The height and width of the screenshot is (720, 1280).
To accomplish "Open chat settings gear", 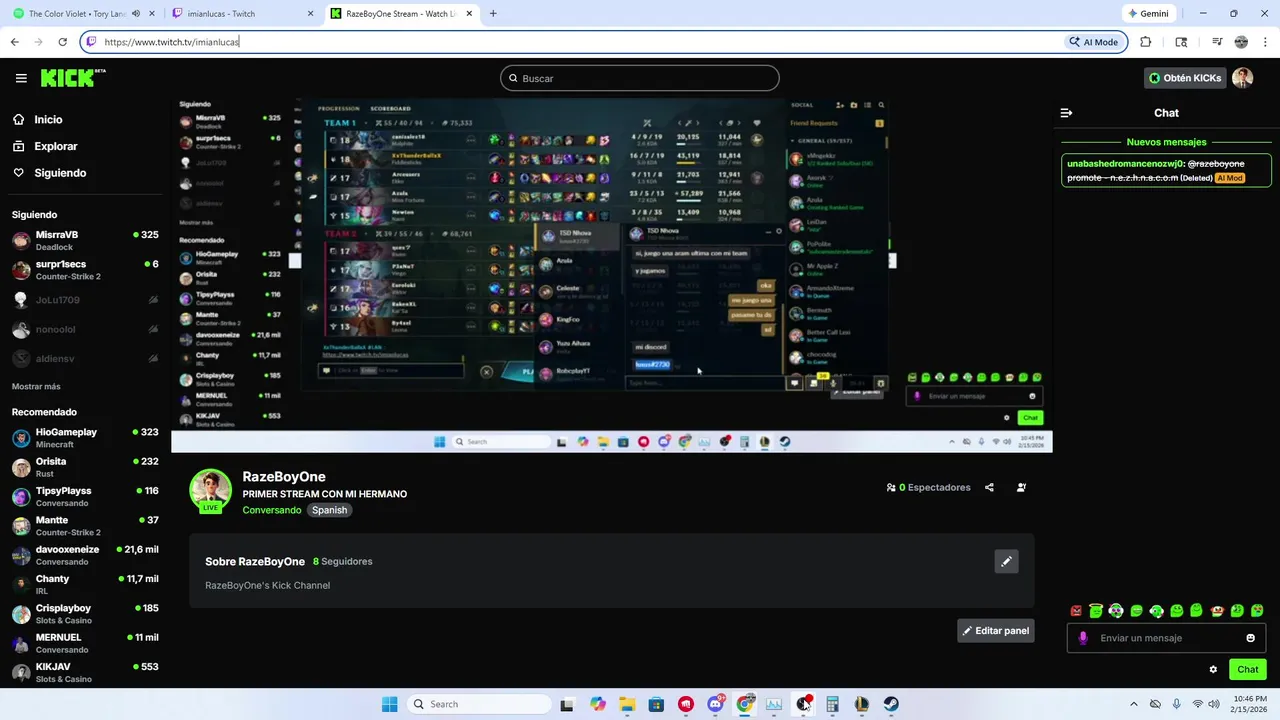I will [1213, 670].
